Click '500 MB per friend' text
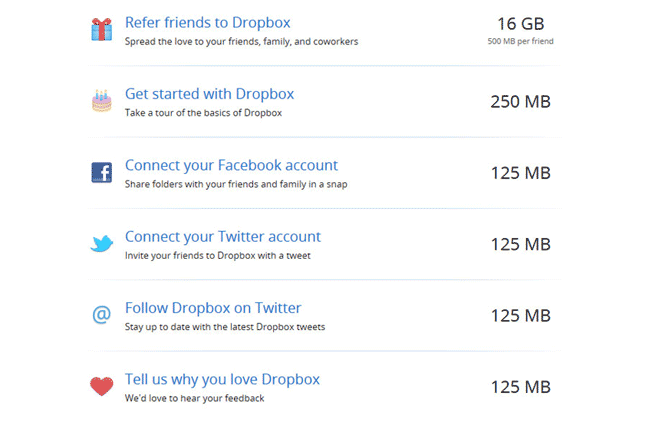This screenshot has height=425, width=652. [520, 42]
